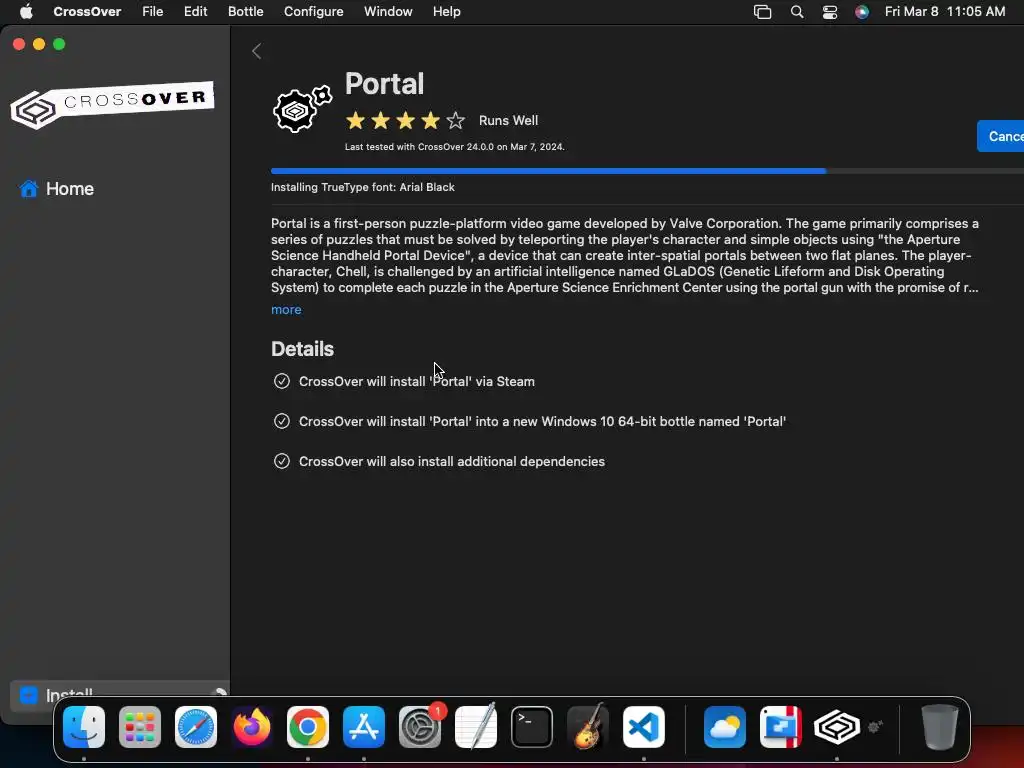
Task: Open the Weather app from the dock
Action: click(725, 727)
